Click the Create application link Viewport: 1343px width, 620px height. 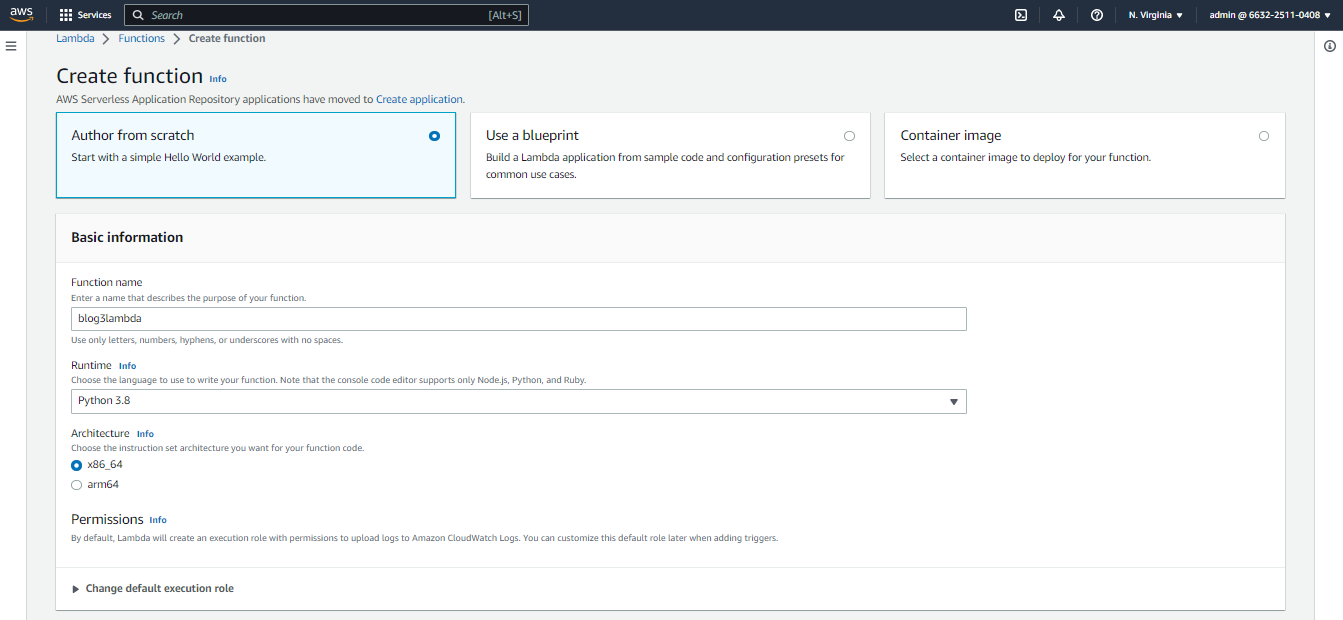pyautogui.click(x=419, y=99)
